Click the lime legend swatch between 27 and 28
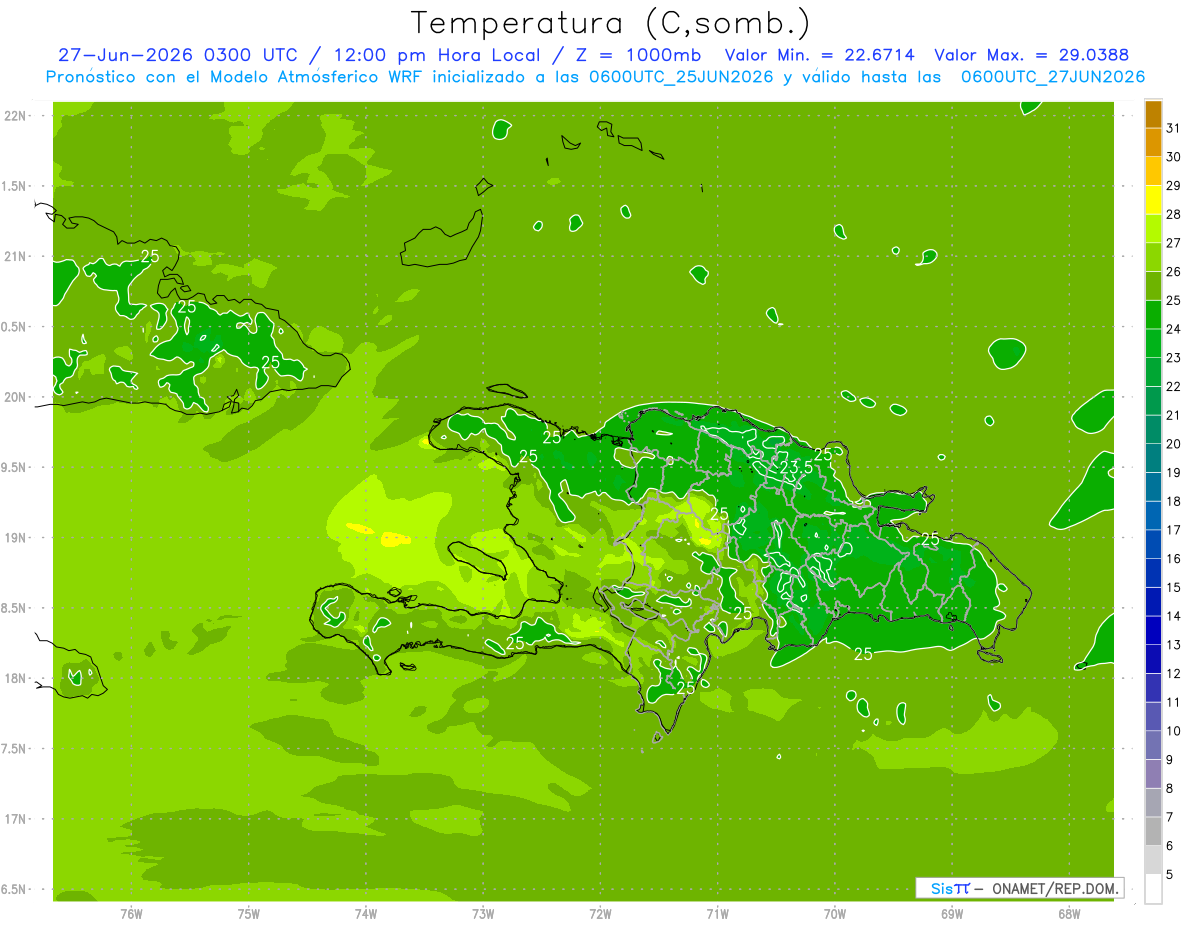This screenshot has height=927, width=1200. pyautogui.click(x=1153, y=228)
